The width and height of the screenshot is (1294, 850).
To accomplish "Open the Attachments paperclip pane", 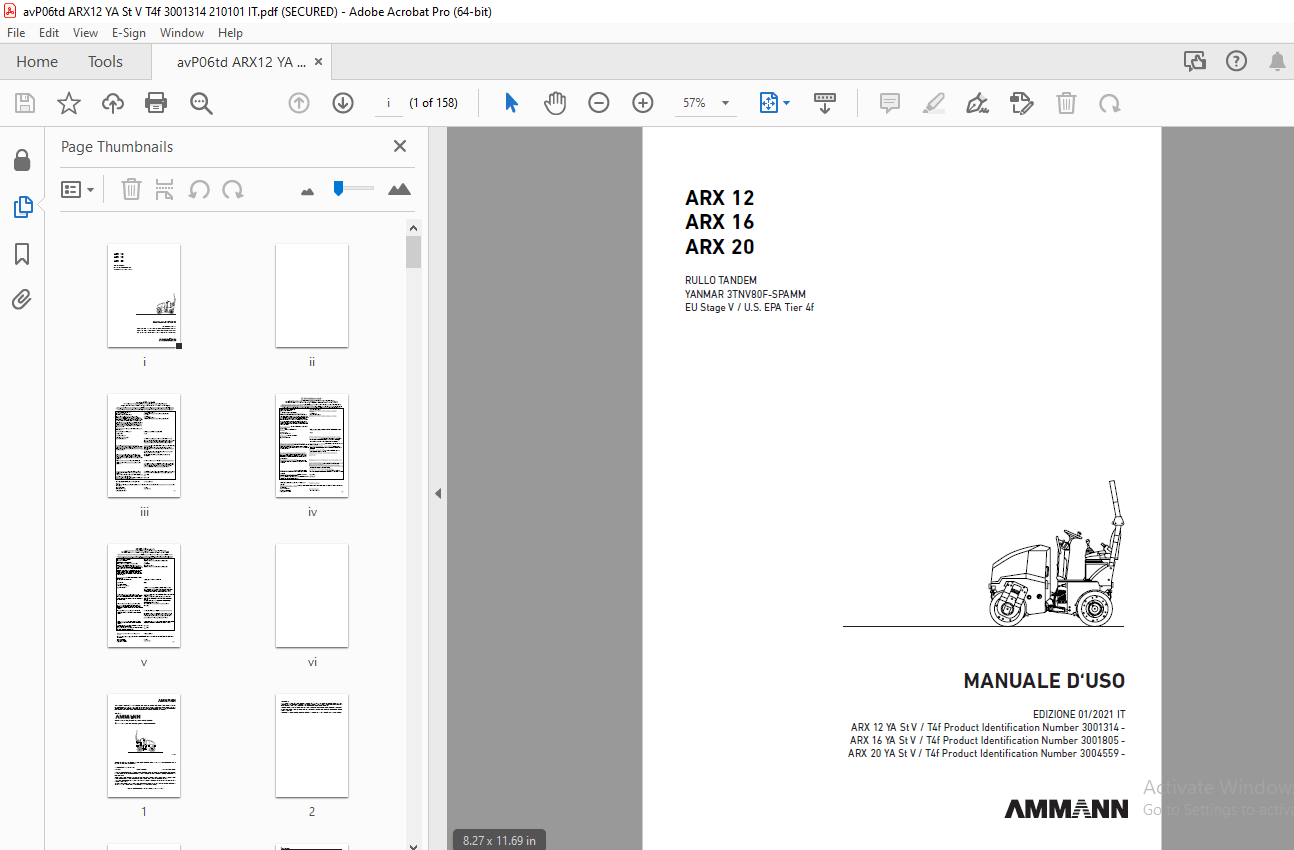I will pos(22,300).
